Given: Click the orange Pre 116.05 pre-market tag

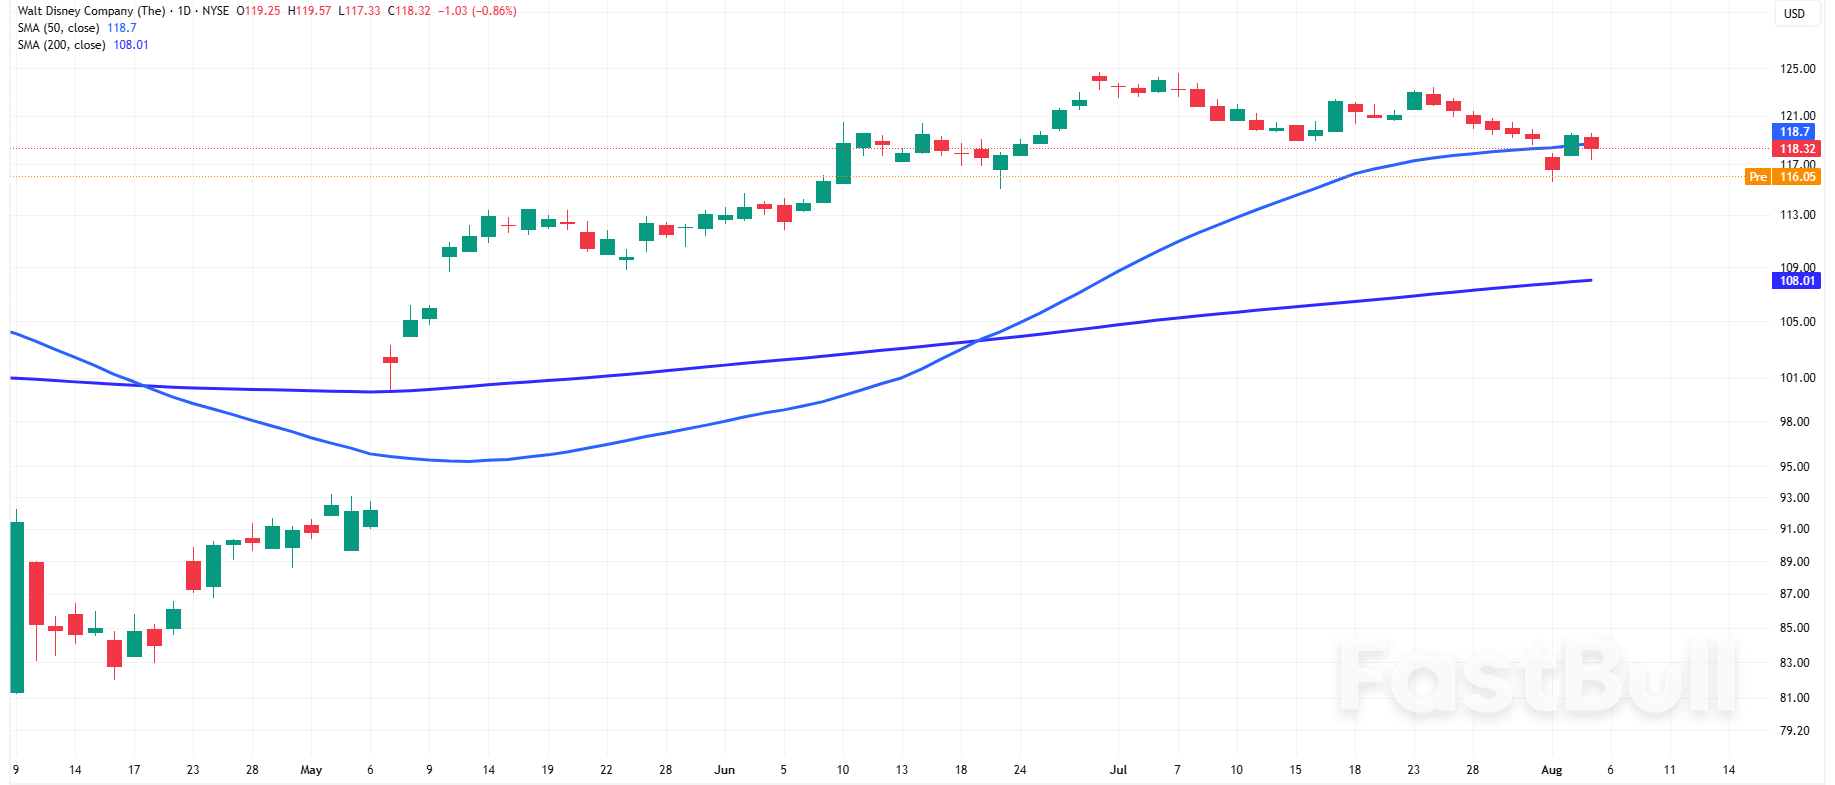Looking at the screenshot, I should pos(1783,177).
